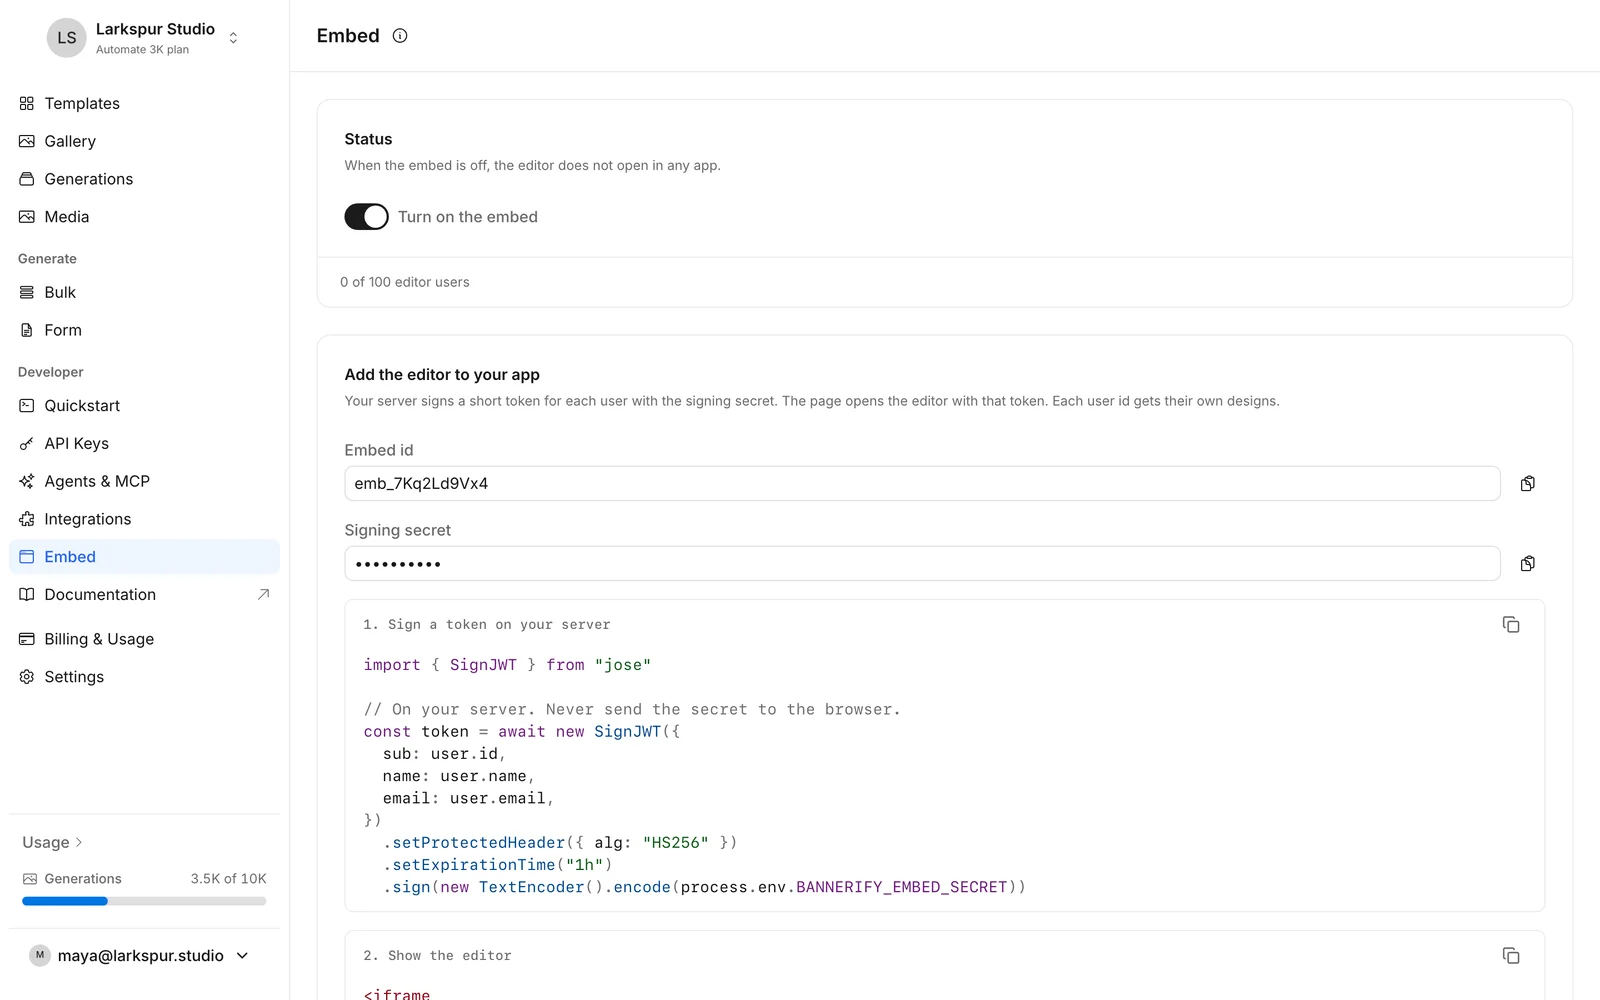The image size is (1600, 1000).
Task: Click the "3.5K of 10K" usage value
Action: pyautogui.click(x=229, y=879)
